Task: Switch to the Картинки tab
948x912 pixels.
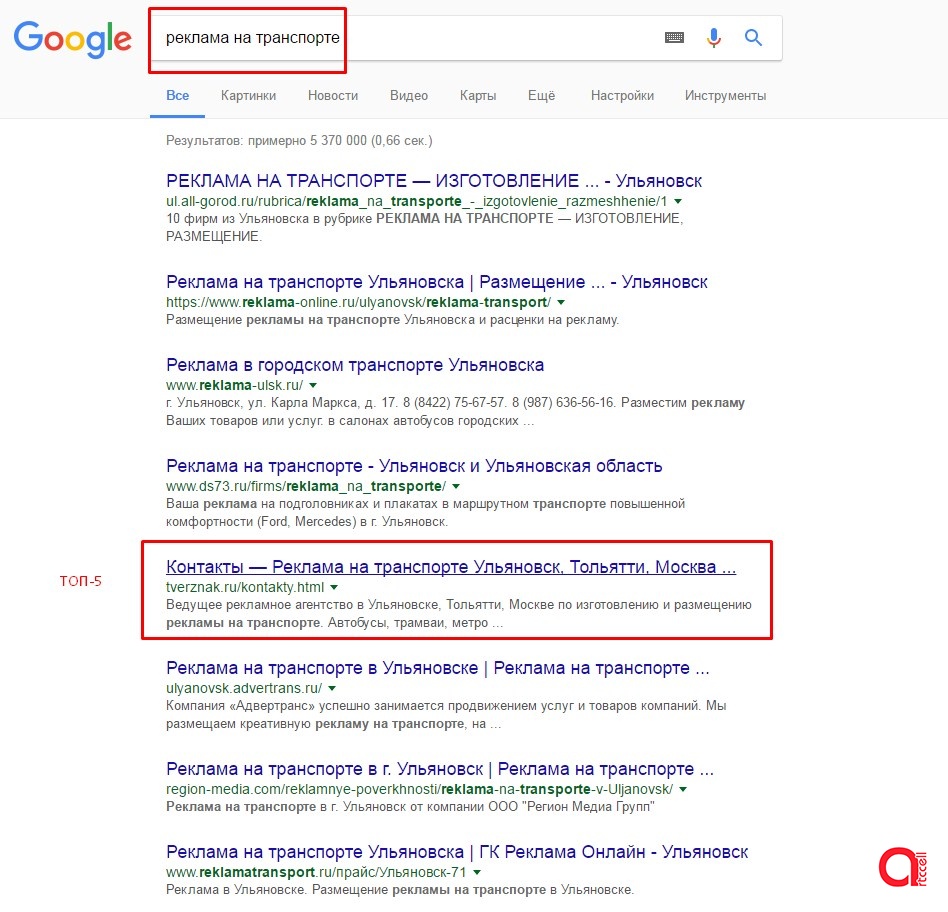Action: pos(248,96)
